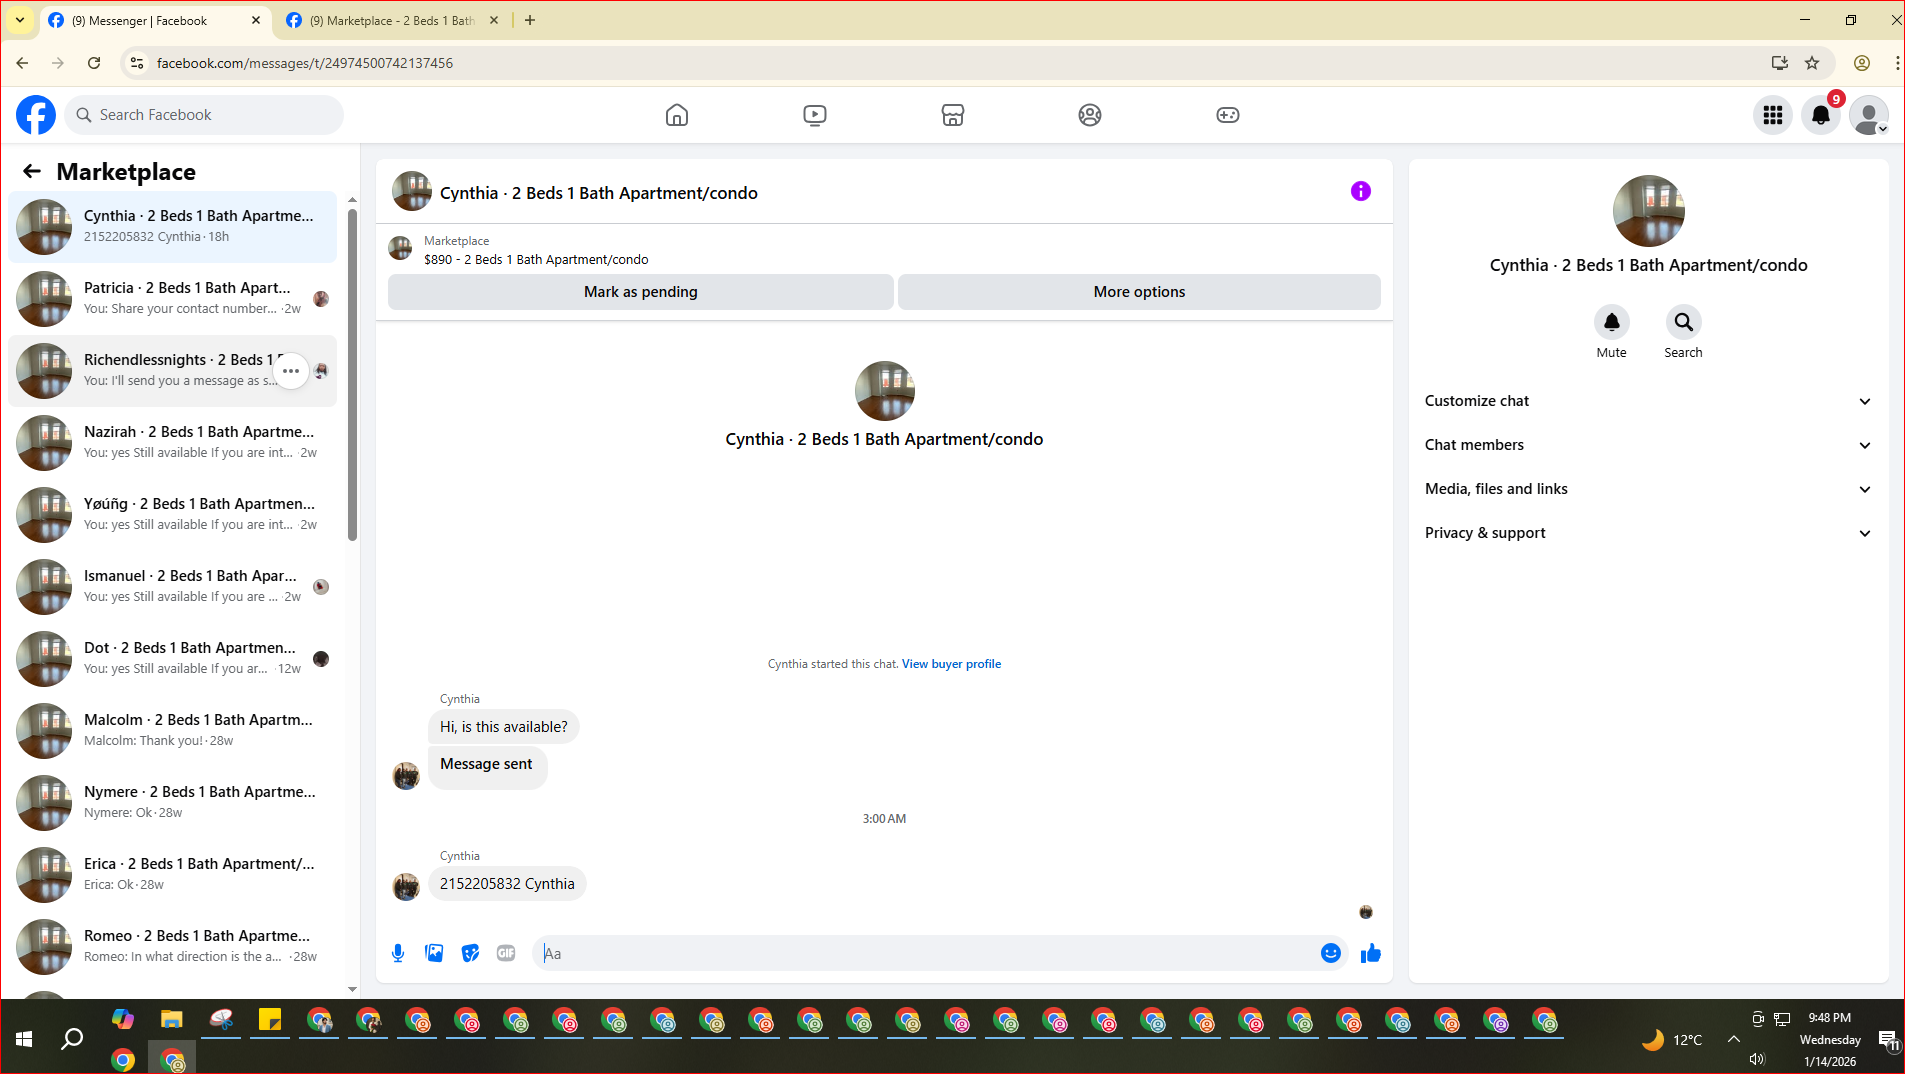Open Ismanuel's conversation

pyautogui.click(x=173, y=587)
